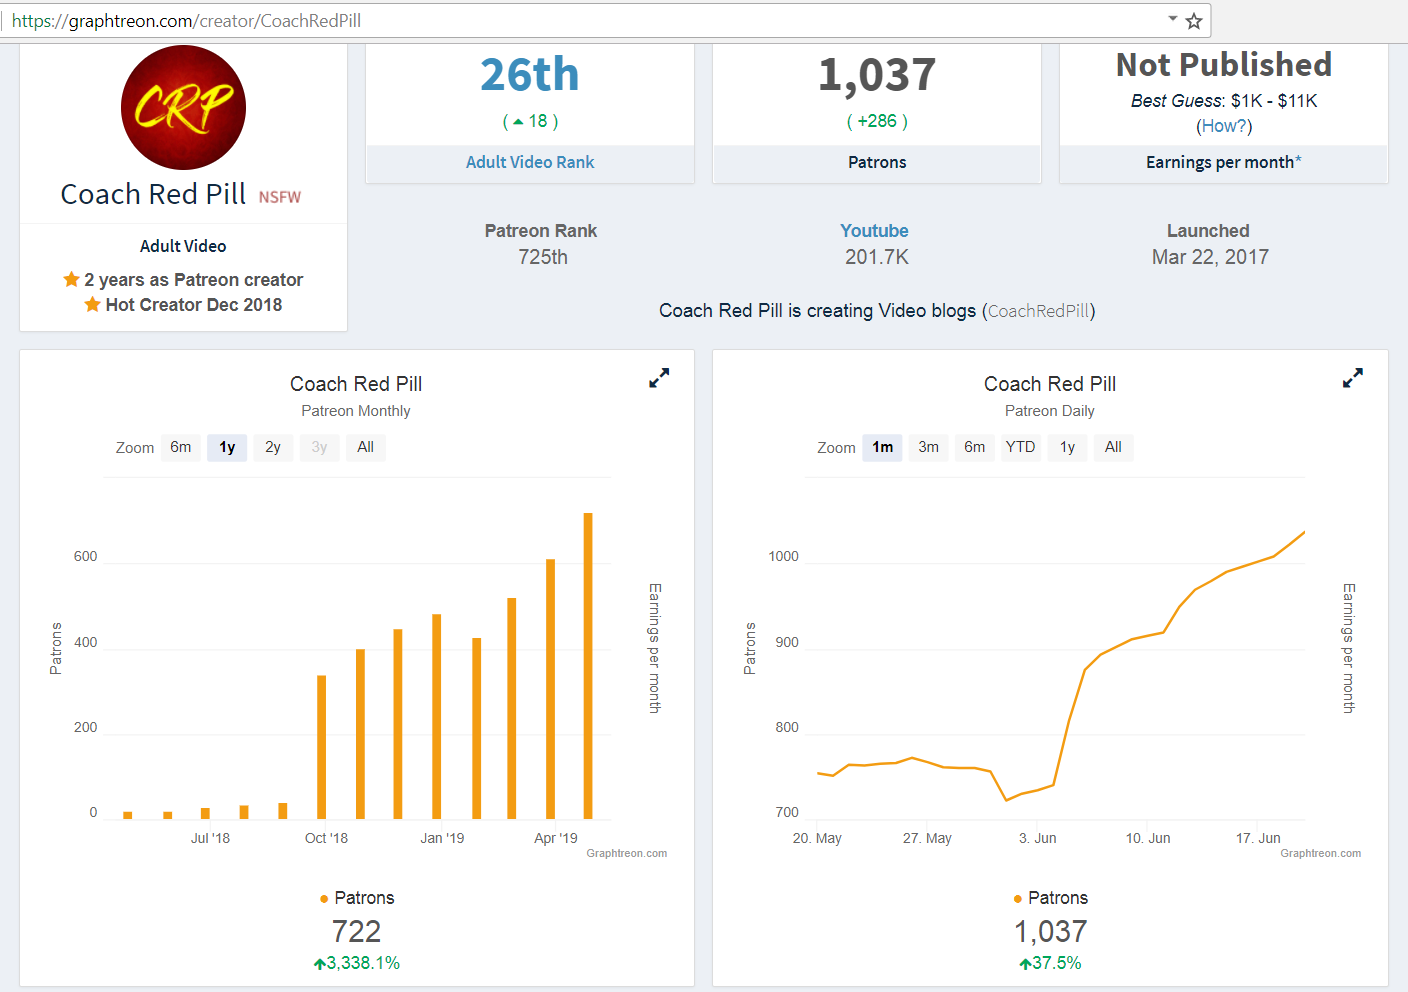The height and width of the screenshot is (992, 1408).
Task: Open the Adult Video Rank link
Action: coord(530,162)
